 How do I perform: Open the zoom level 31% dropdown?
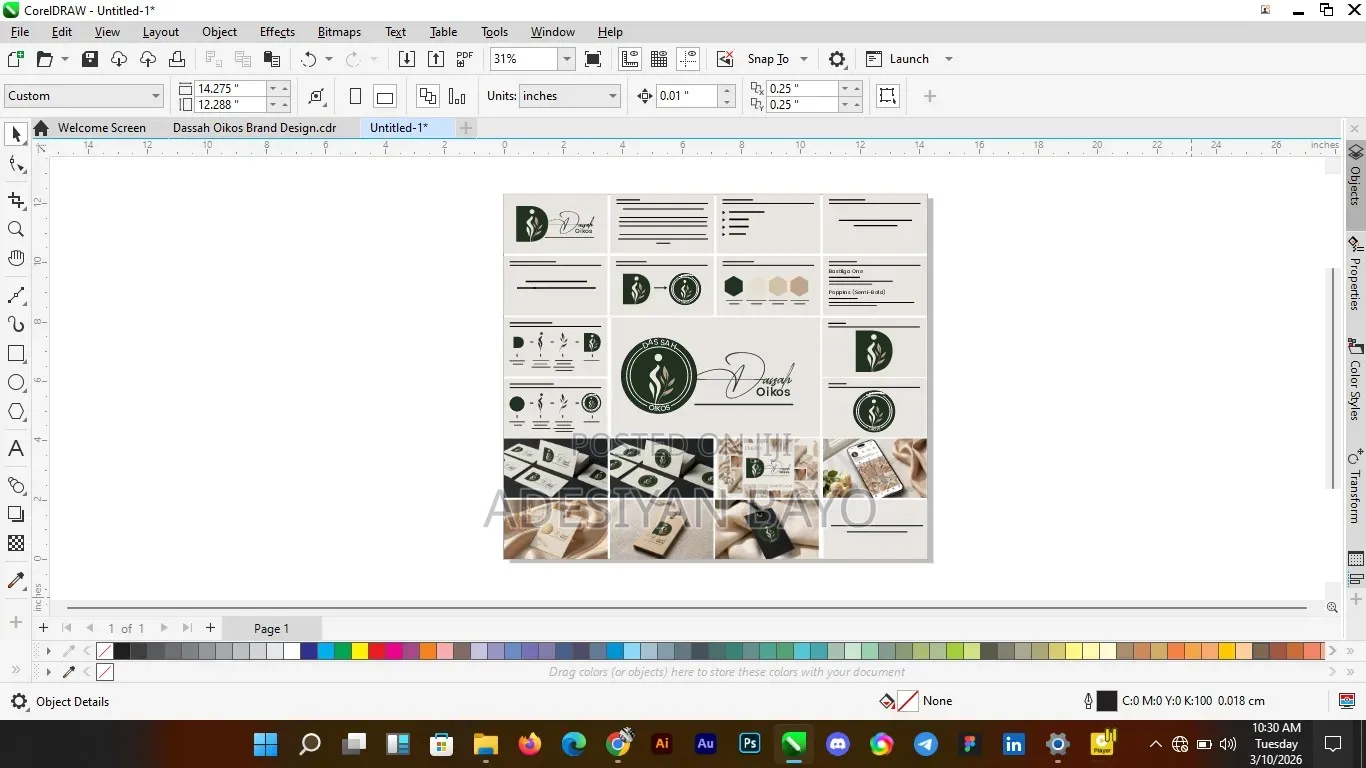tap(566, 59)
